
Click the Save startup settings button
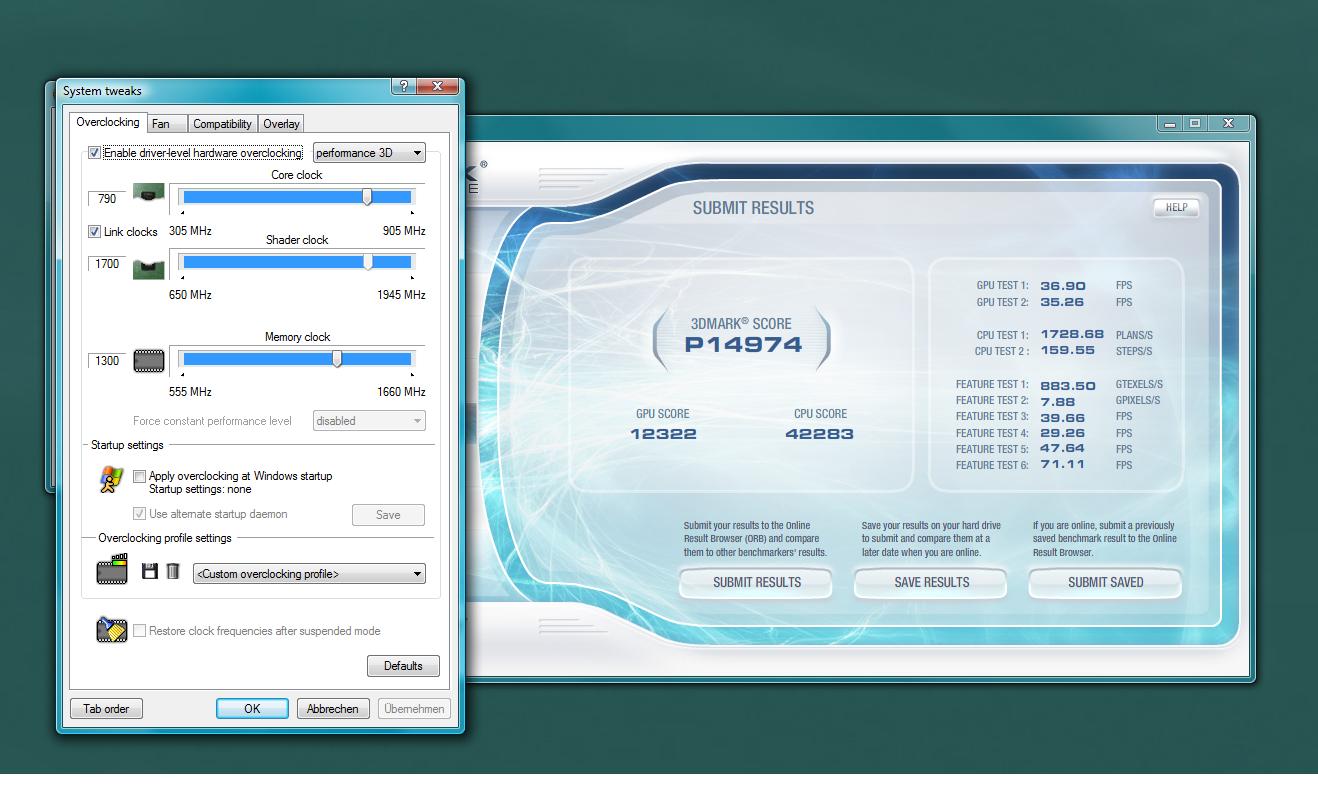pos(388,515)
